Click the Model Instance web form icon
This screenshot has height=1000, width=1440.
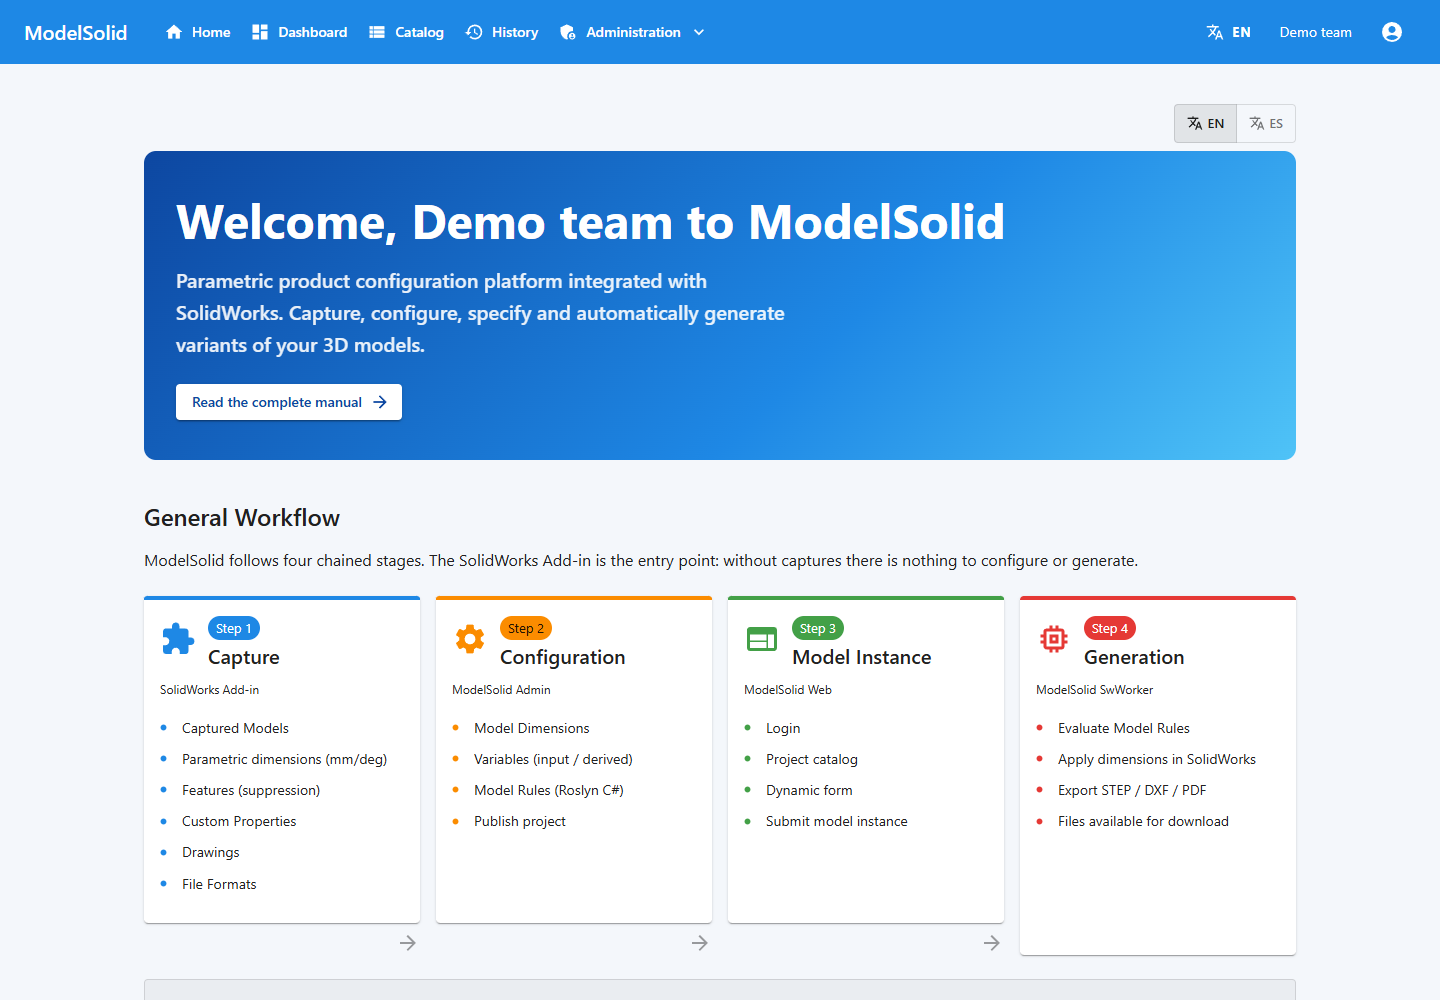762,639
